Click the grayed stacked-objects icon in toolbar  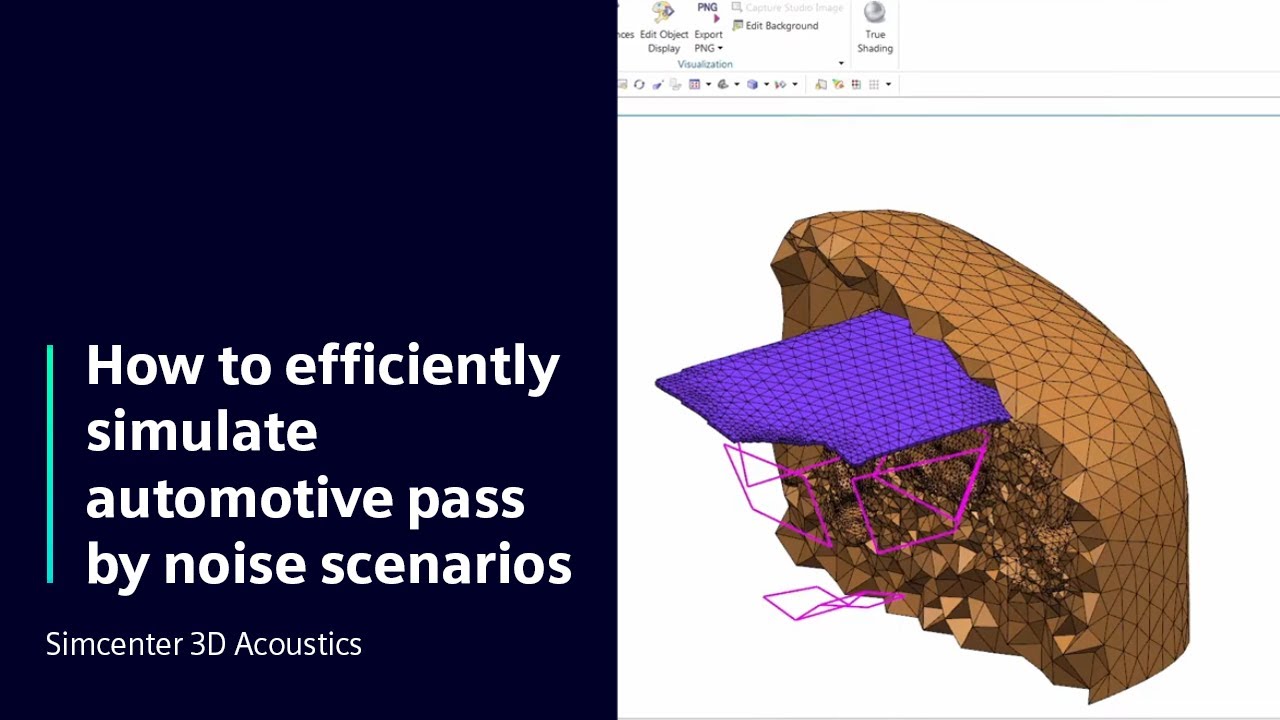675,85
